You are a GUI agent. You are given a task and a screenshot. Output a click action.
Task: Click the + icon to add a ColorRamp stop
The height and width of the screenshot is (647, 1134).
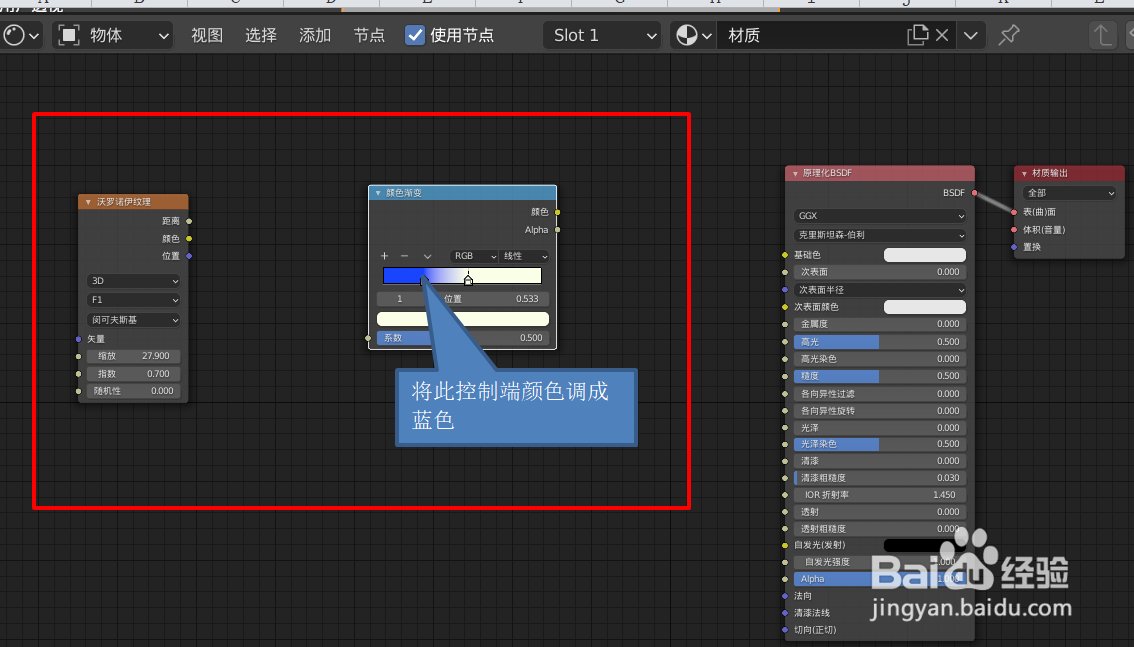point(384,256)
